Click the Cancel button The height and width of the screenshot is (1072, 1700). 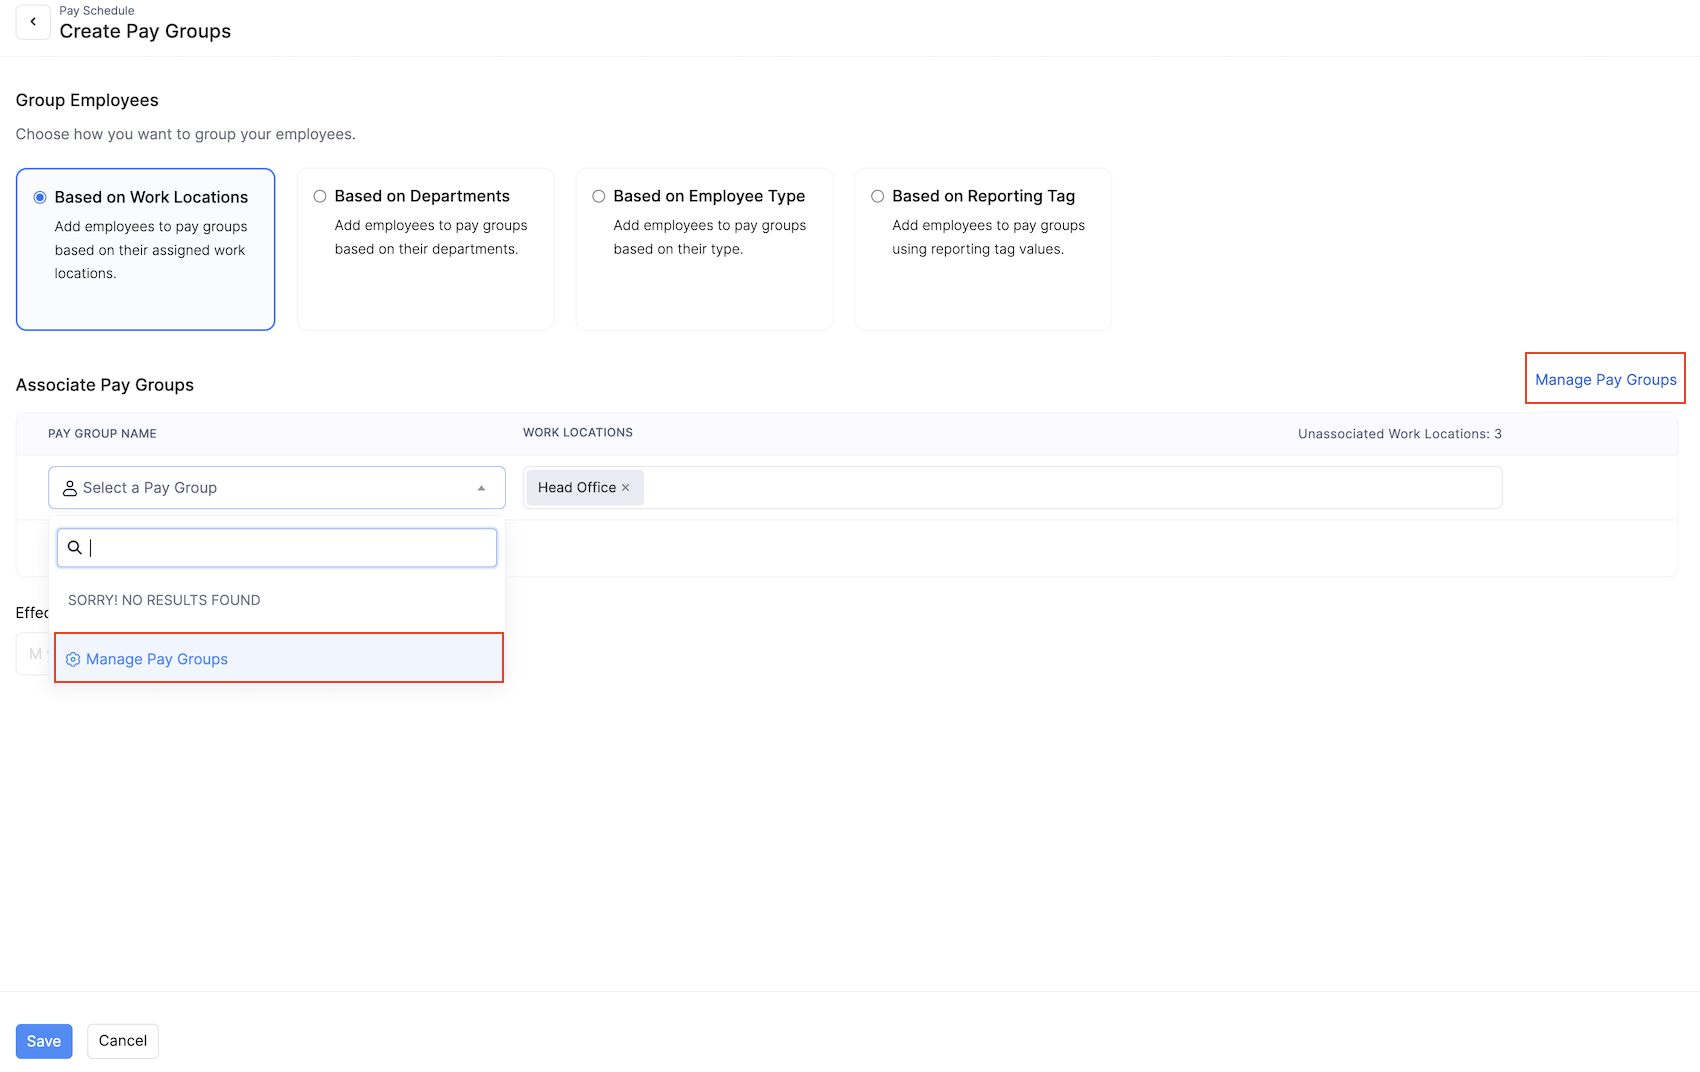coord(122,1040)
